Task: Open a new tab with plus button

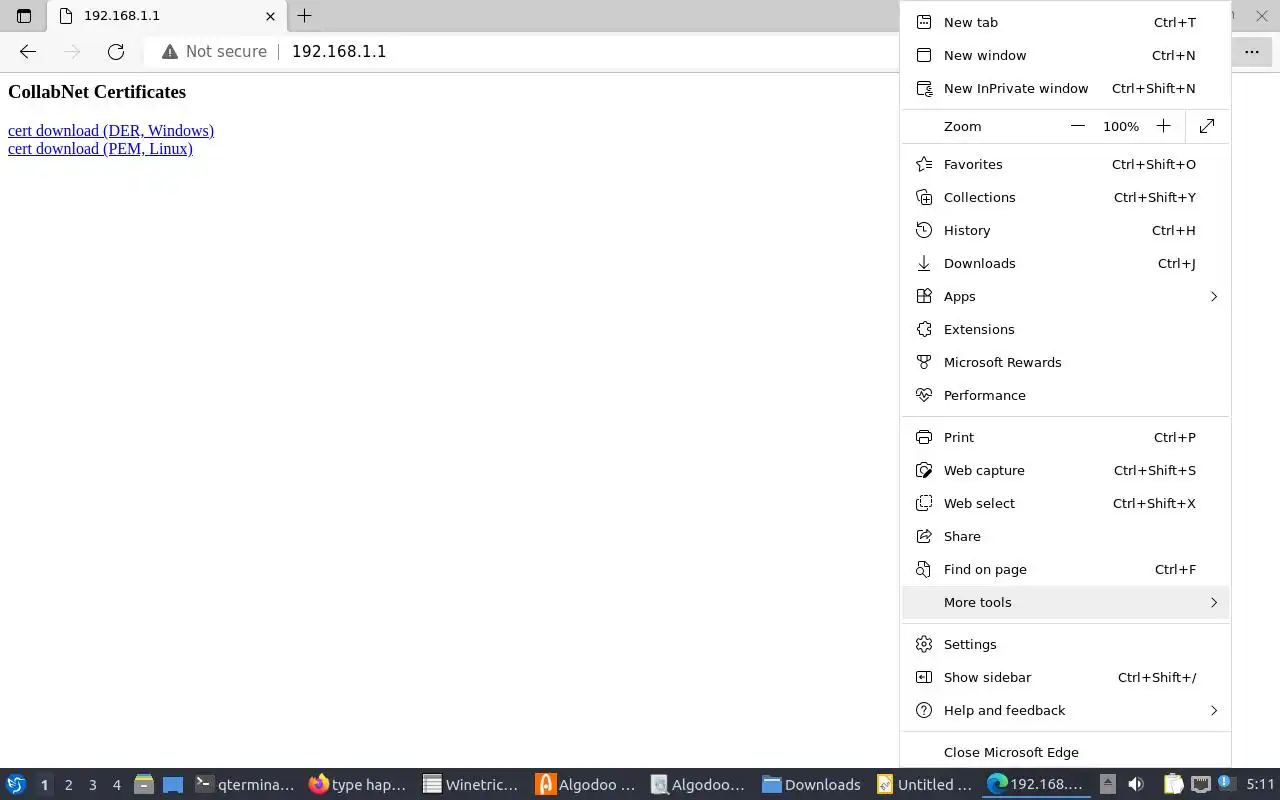Action: click(305, 15)
